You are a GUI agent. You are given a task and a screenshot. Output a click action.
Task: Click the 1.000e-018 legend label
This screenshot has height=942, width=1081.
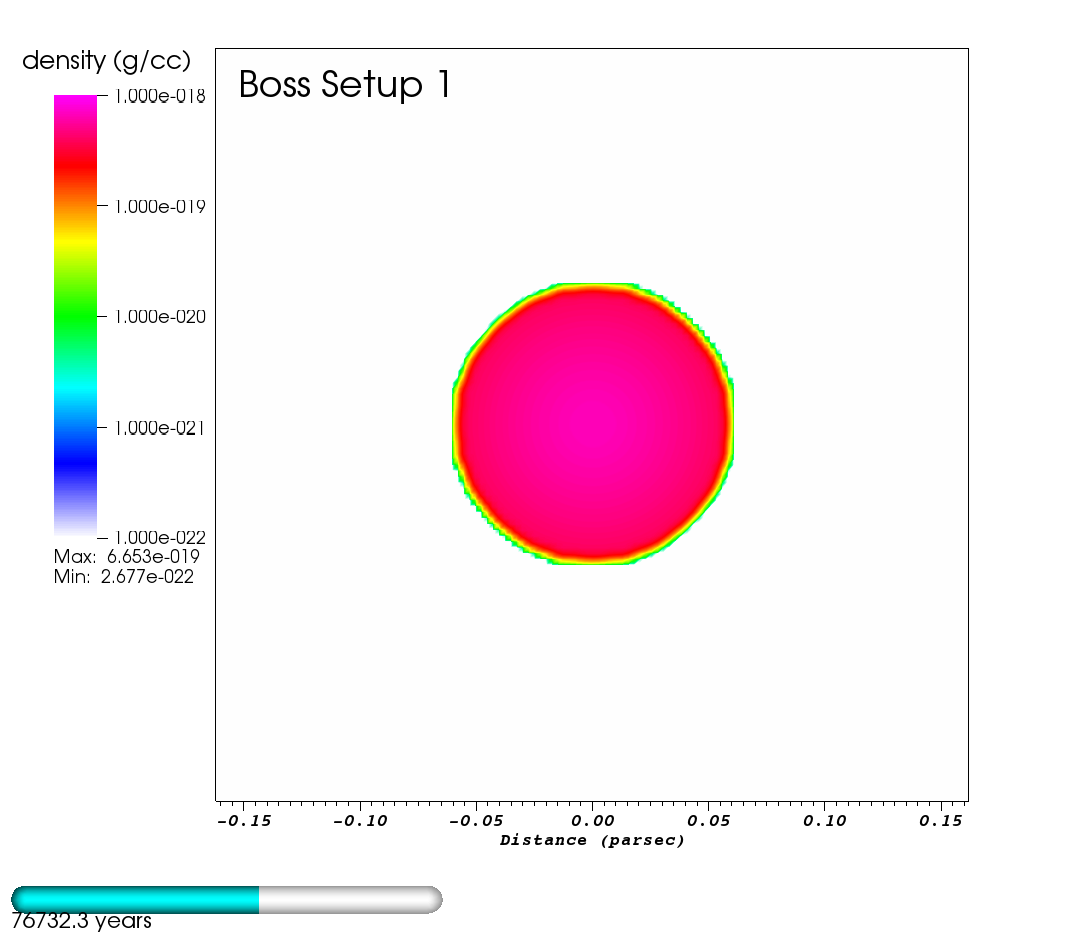point(160,96)
